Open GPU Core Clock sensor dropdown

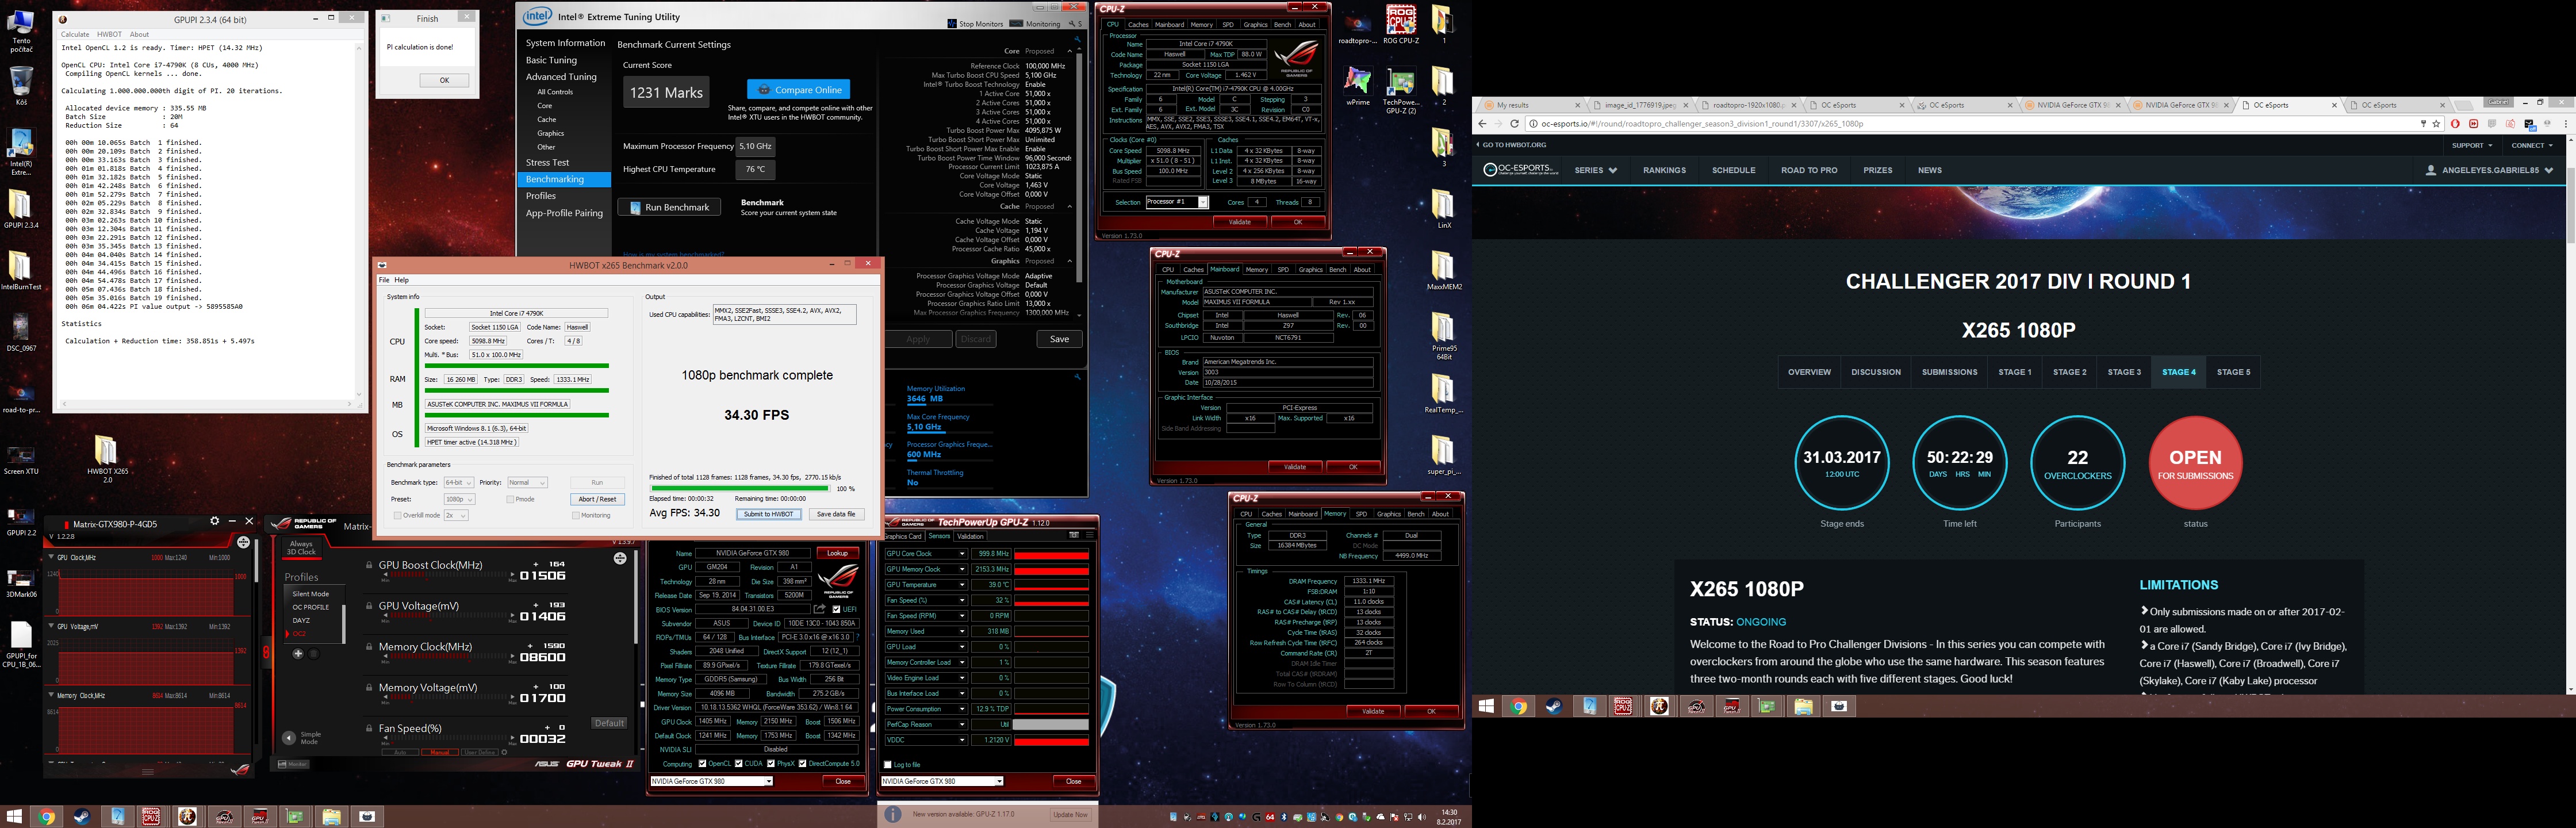pyautogui.click(x=963, y=554)
